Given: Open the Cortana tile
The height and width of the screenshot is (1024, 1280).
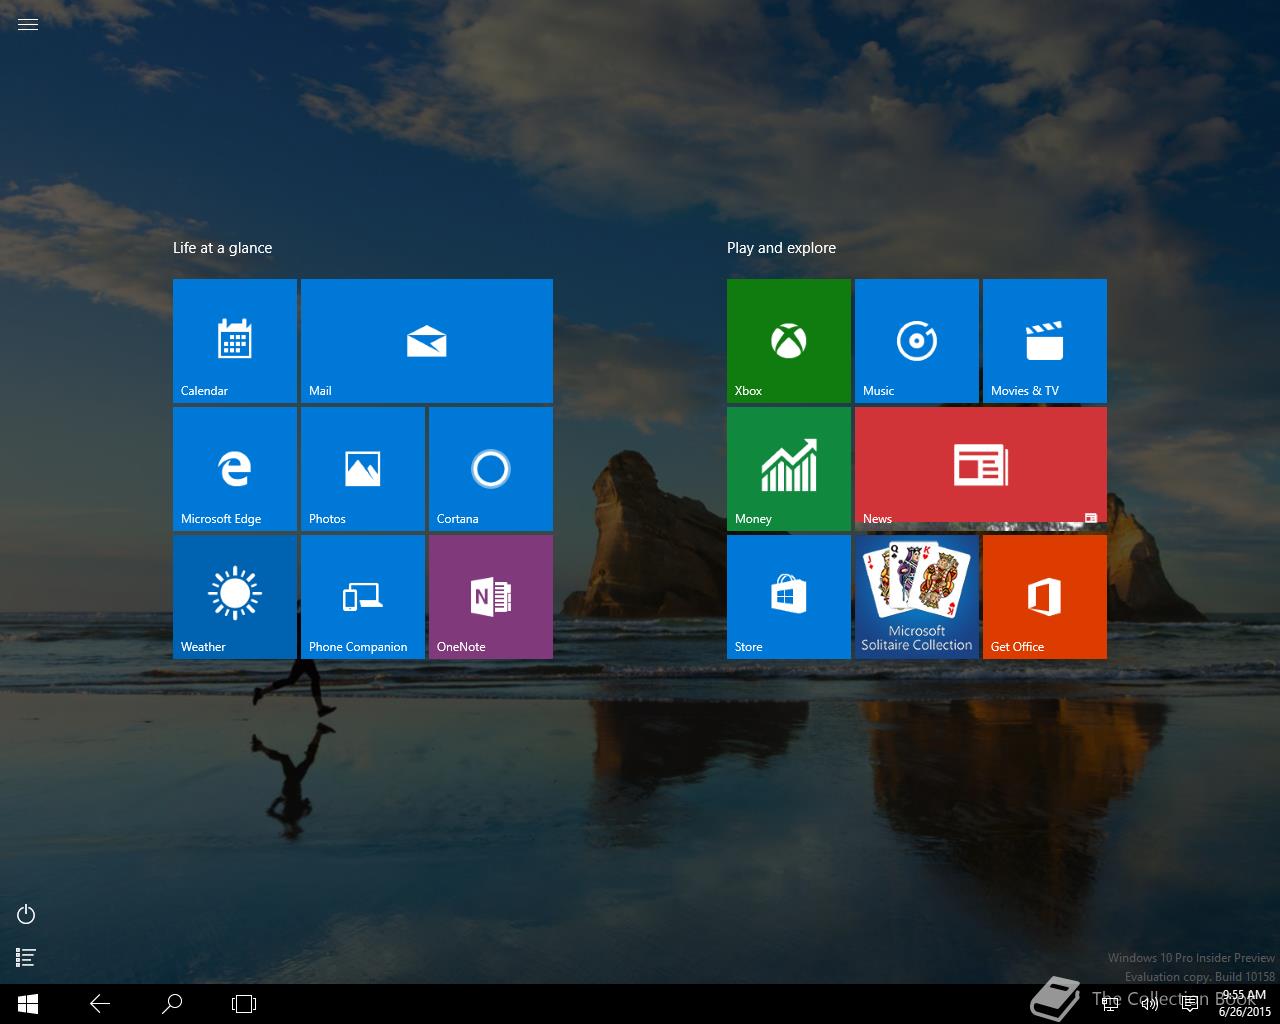Looking at the screenshot, I should click(x=491, y=469).
